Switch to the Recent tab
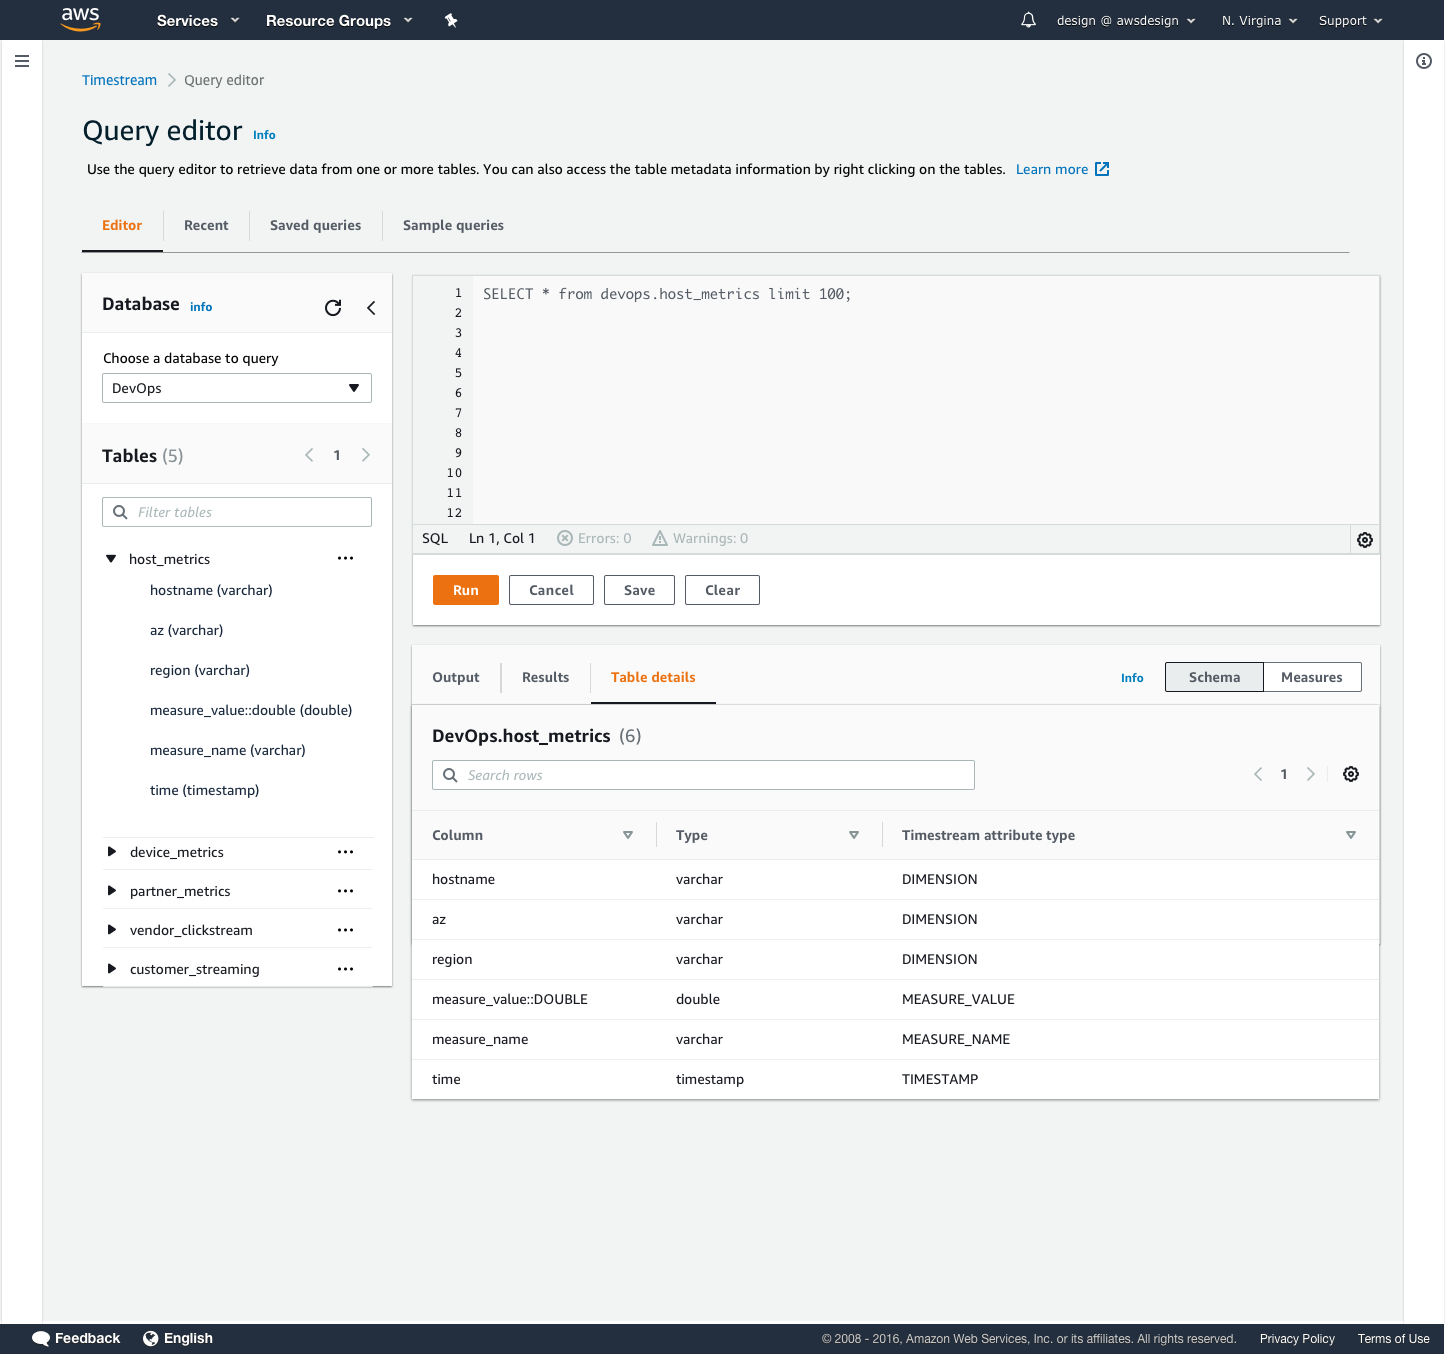 click(206, 225)
